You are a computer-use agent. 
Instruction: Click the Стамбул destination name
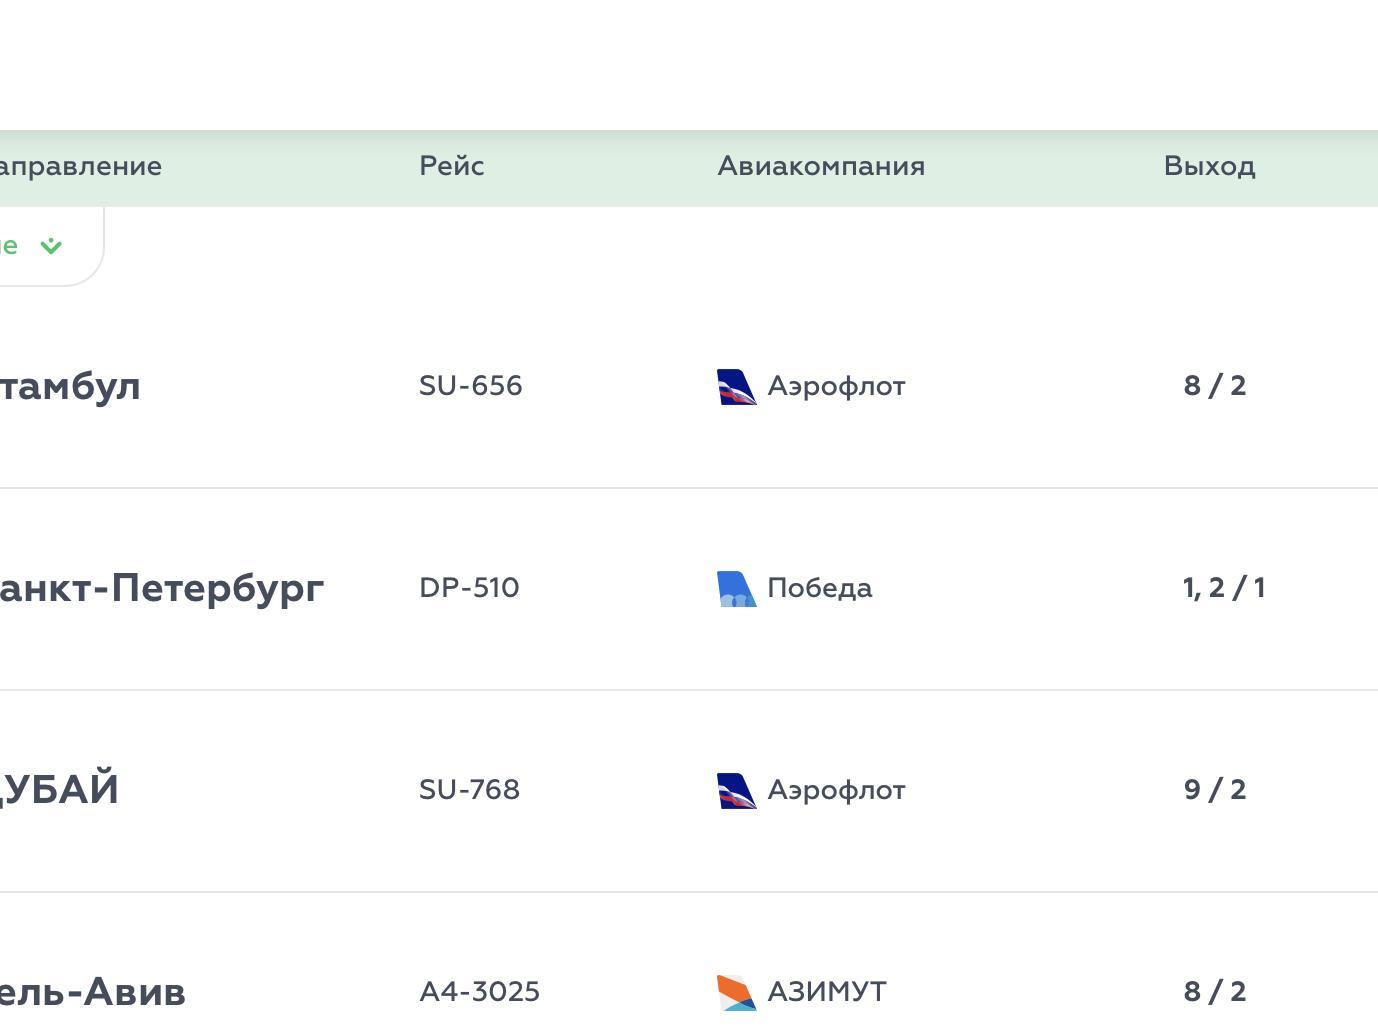[x=70, y=386]
